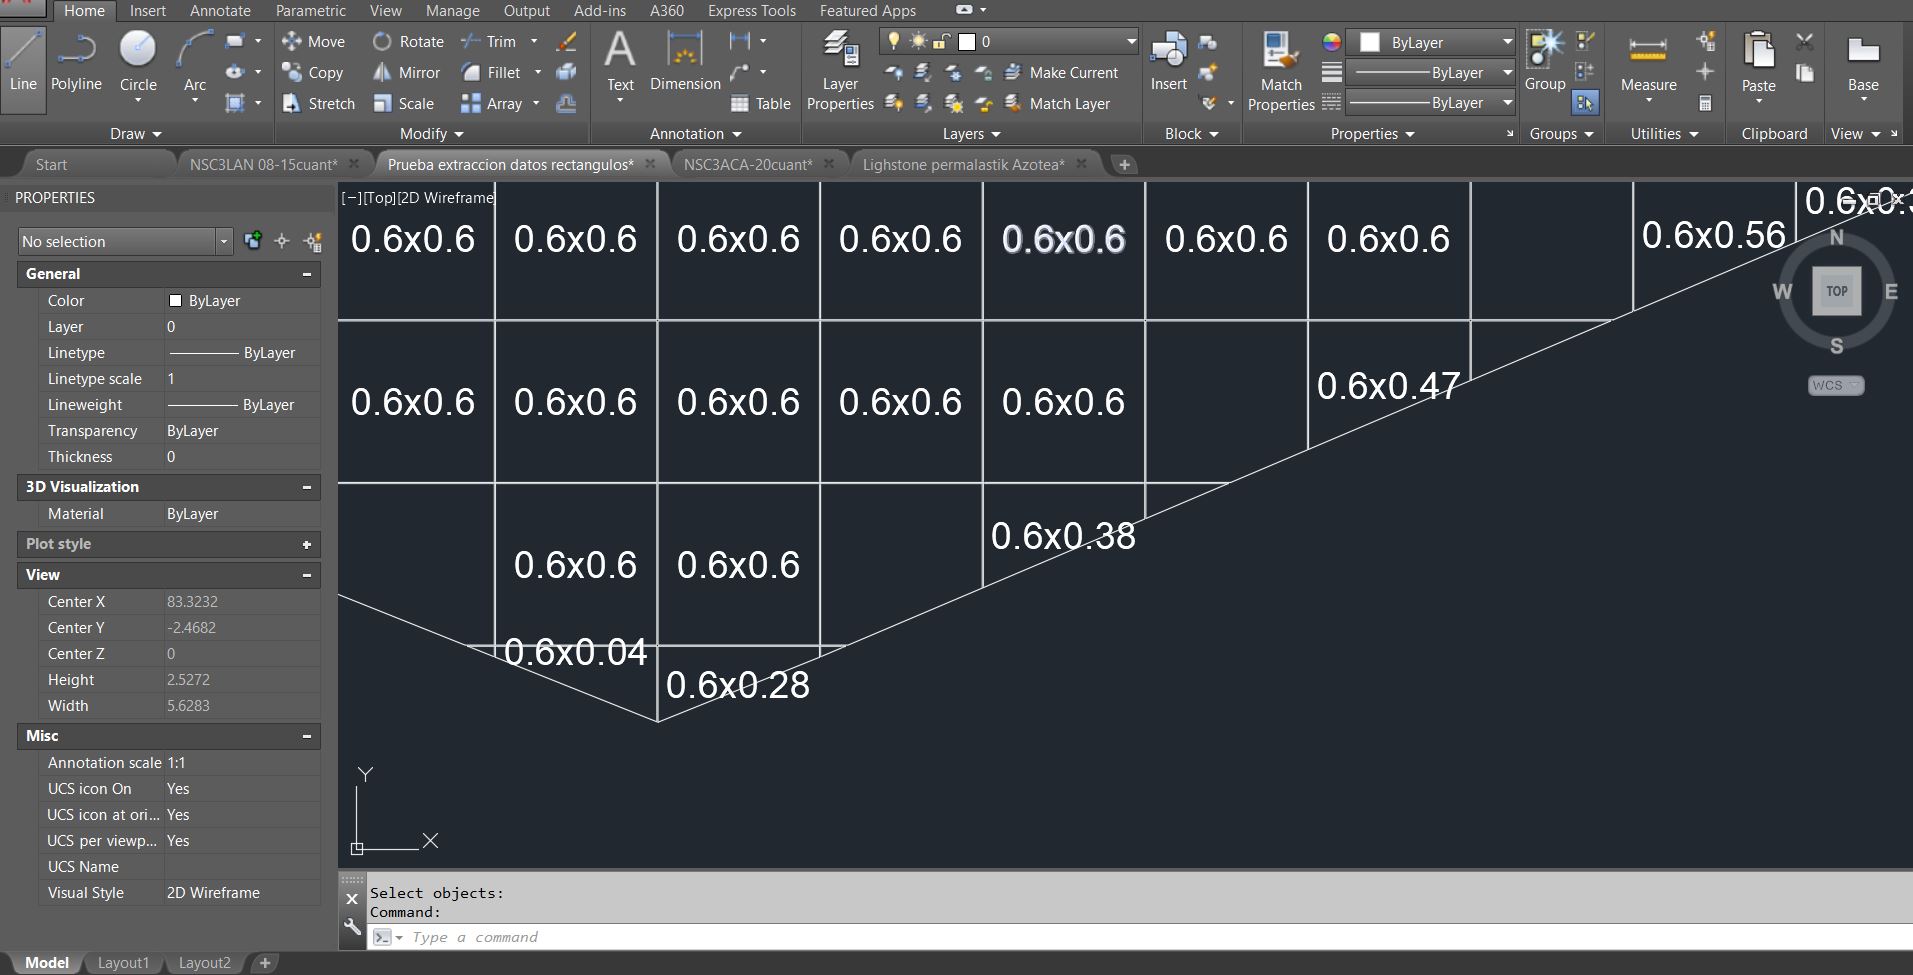Viewport: 1913px width, 975px height.
Task: Open the Text tool
Action: click(x=620, y=60)
